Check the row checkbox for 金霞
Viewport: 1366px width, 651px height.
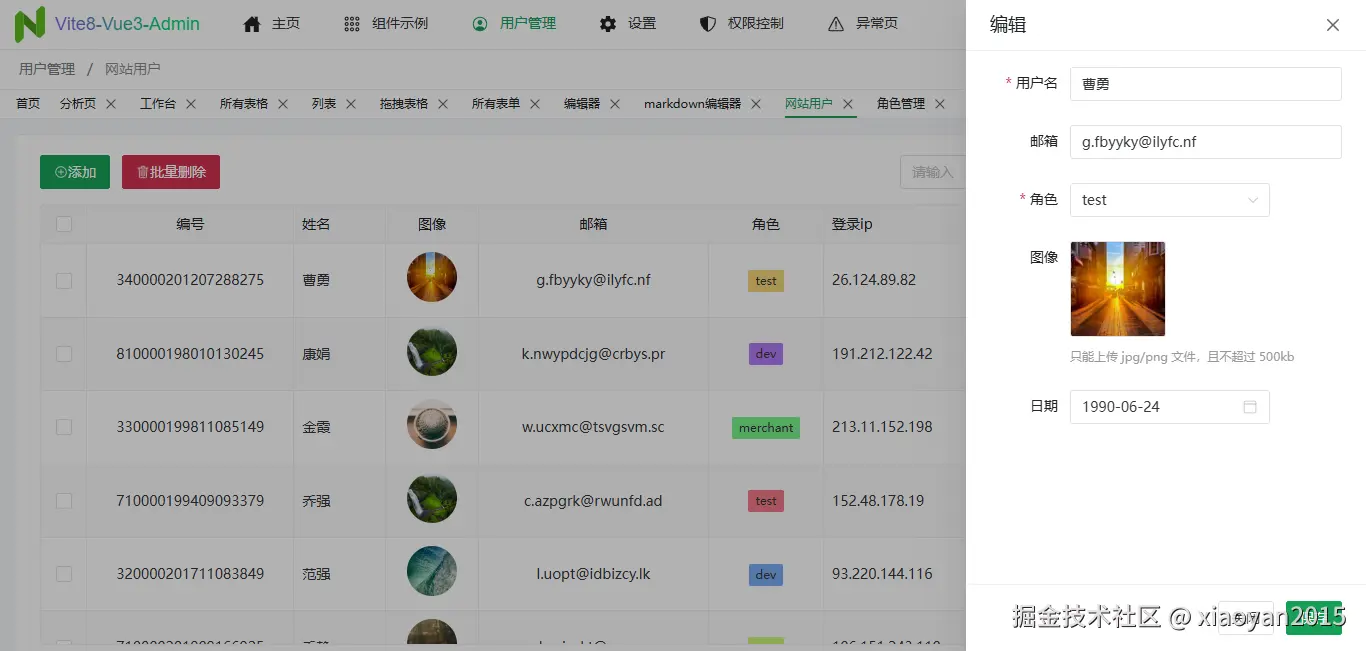coord(64,427)
